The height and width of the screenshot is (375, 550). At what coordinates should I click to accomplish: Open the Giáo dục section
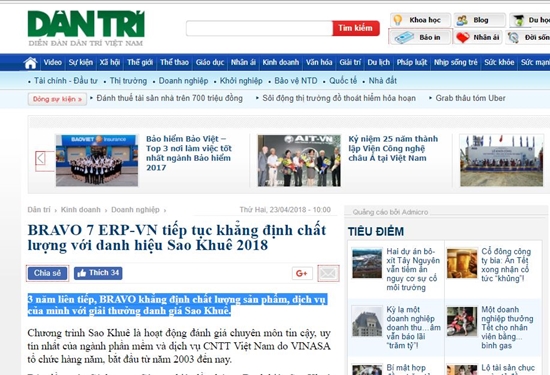pyautogui.click(x=210, y=62)
